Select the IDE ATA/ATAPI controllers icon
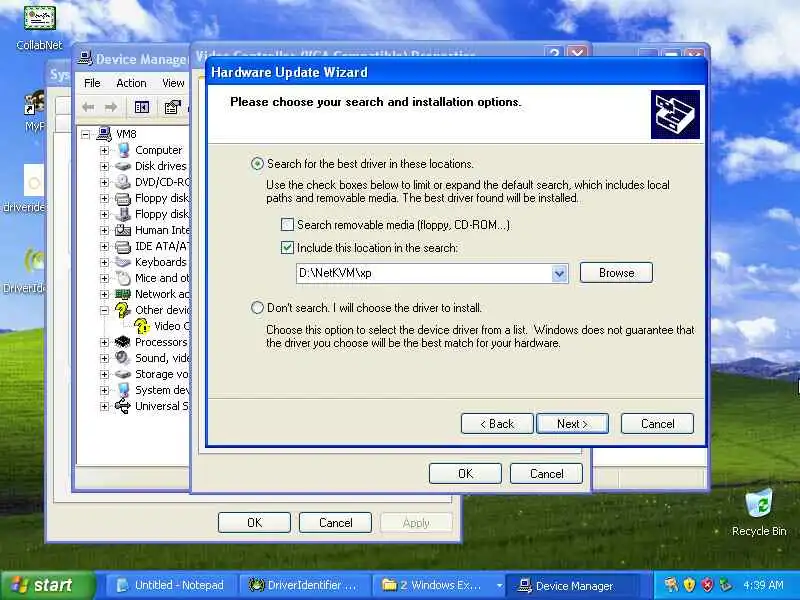 (123, 246)
